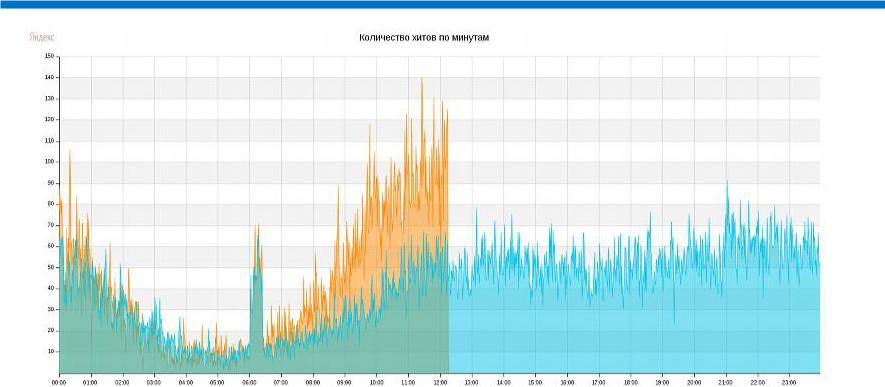Click the 07:00 time label on the x-axis
885x387 pixels.
coord(281,382)
